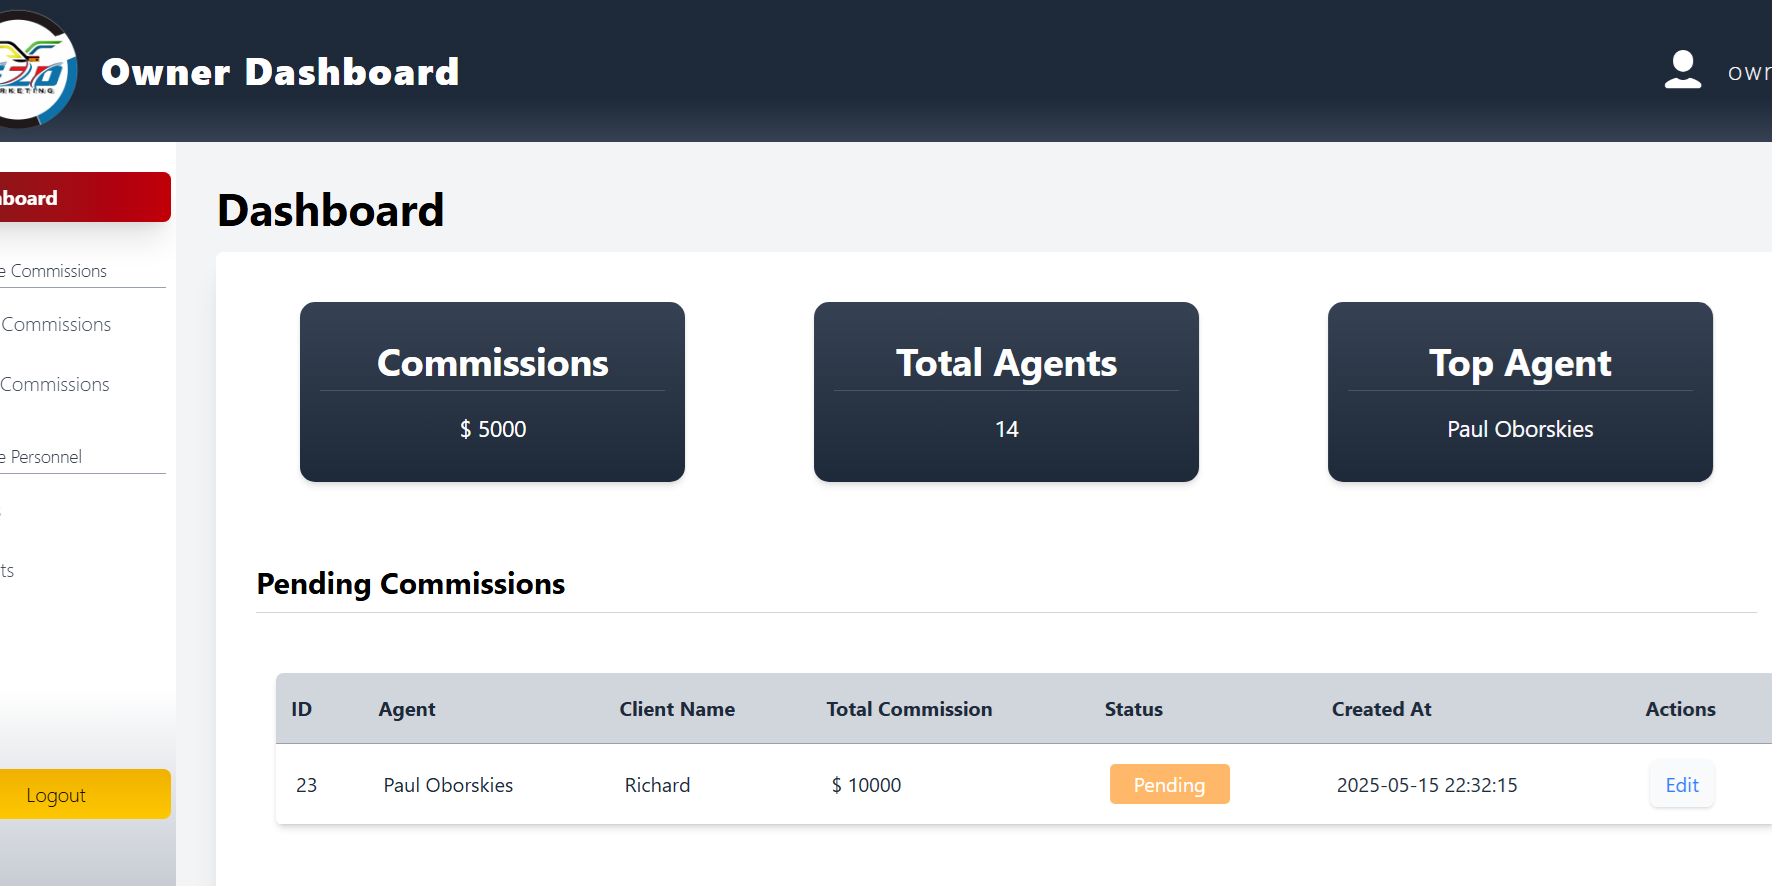Viewport: 1772px width, 886px height.
Task: Click the $ 5000 commissions value
Action: [x=492, y=429]
